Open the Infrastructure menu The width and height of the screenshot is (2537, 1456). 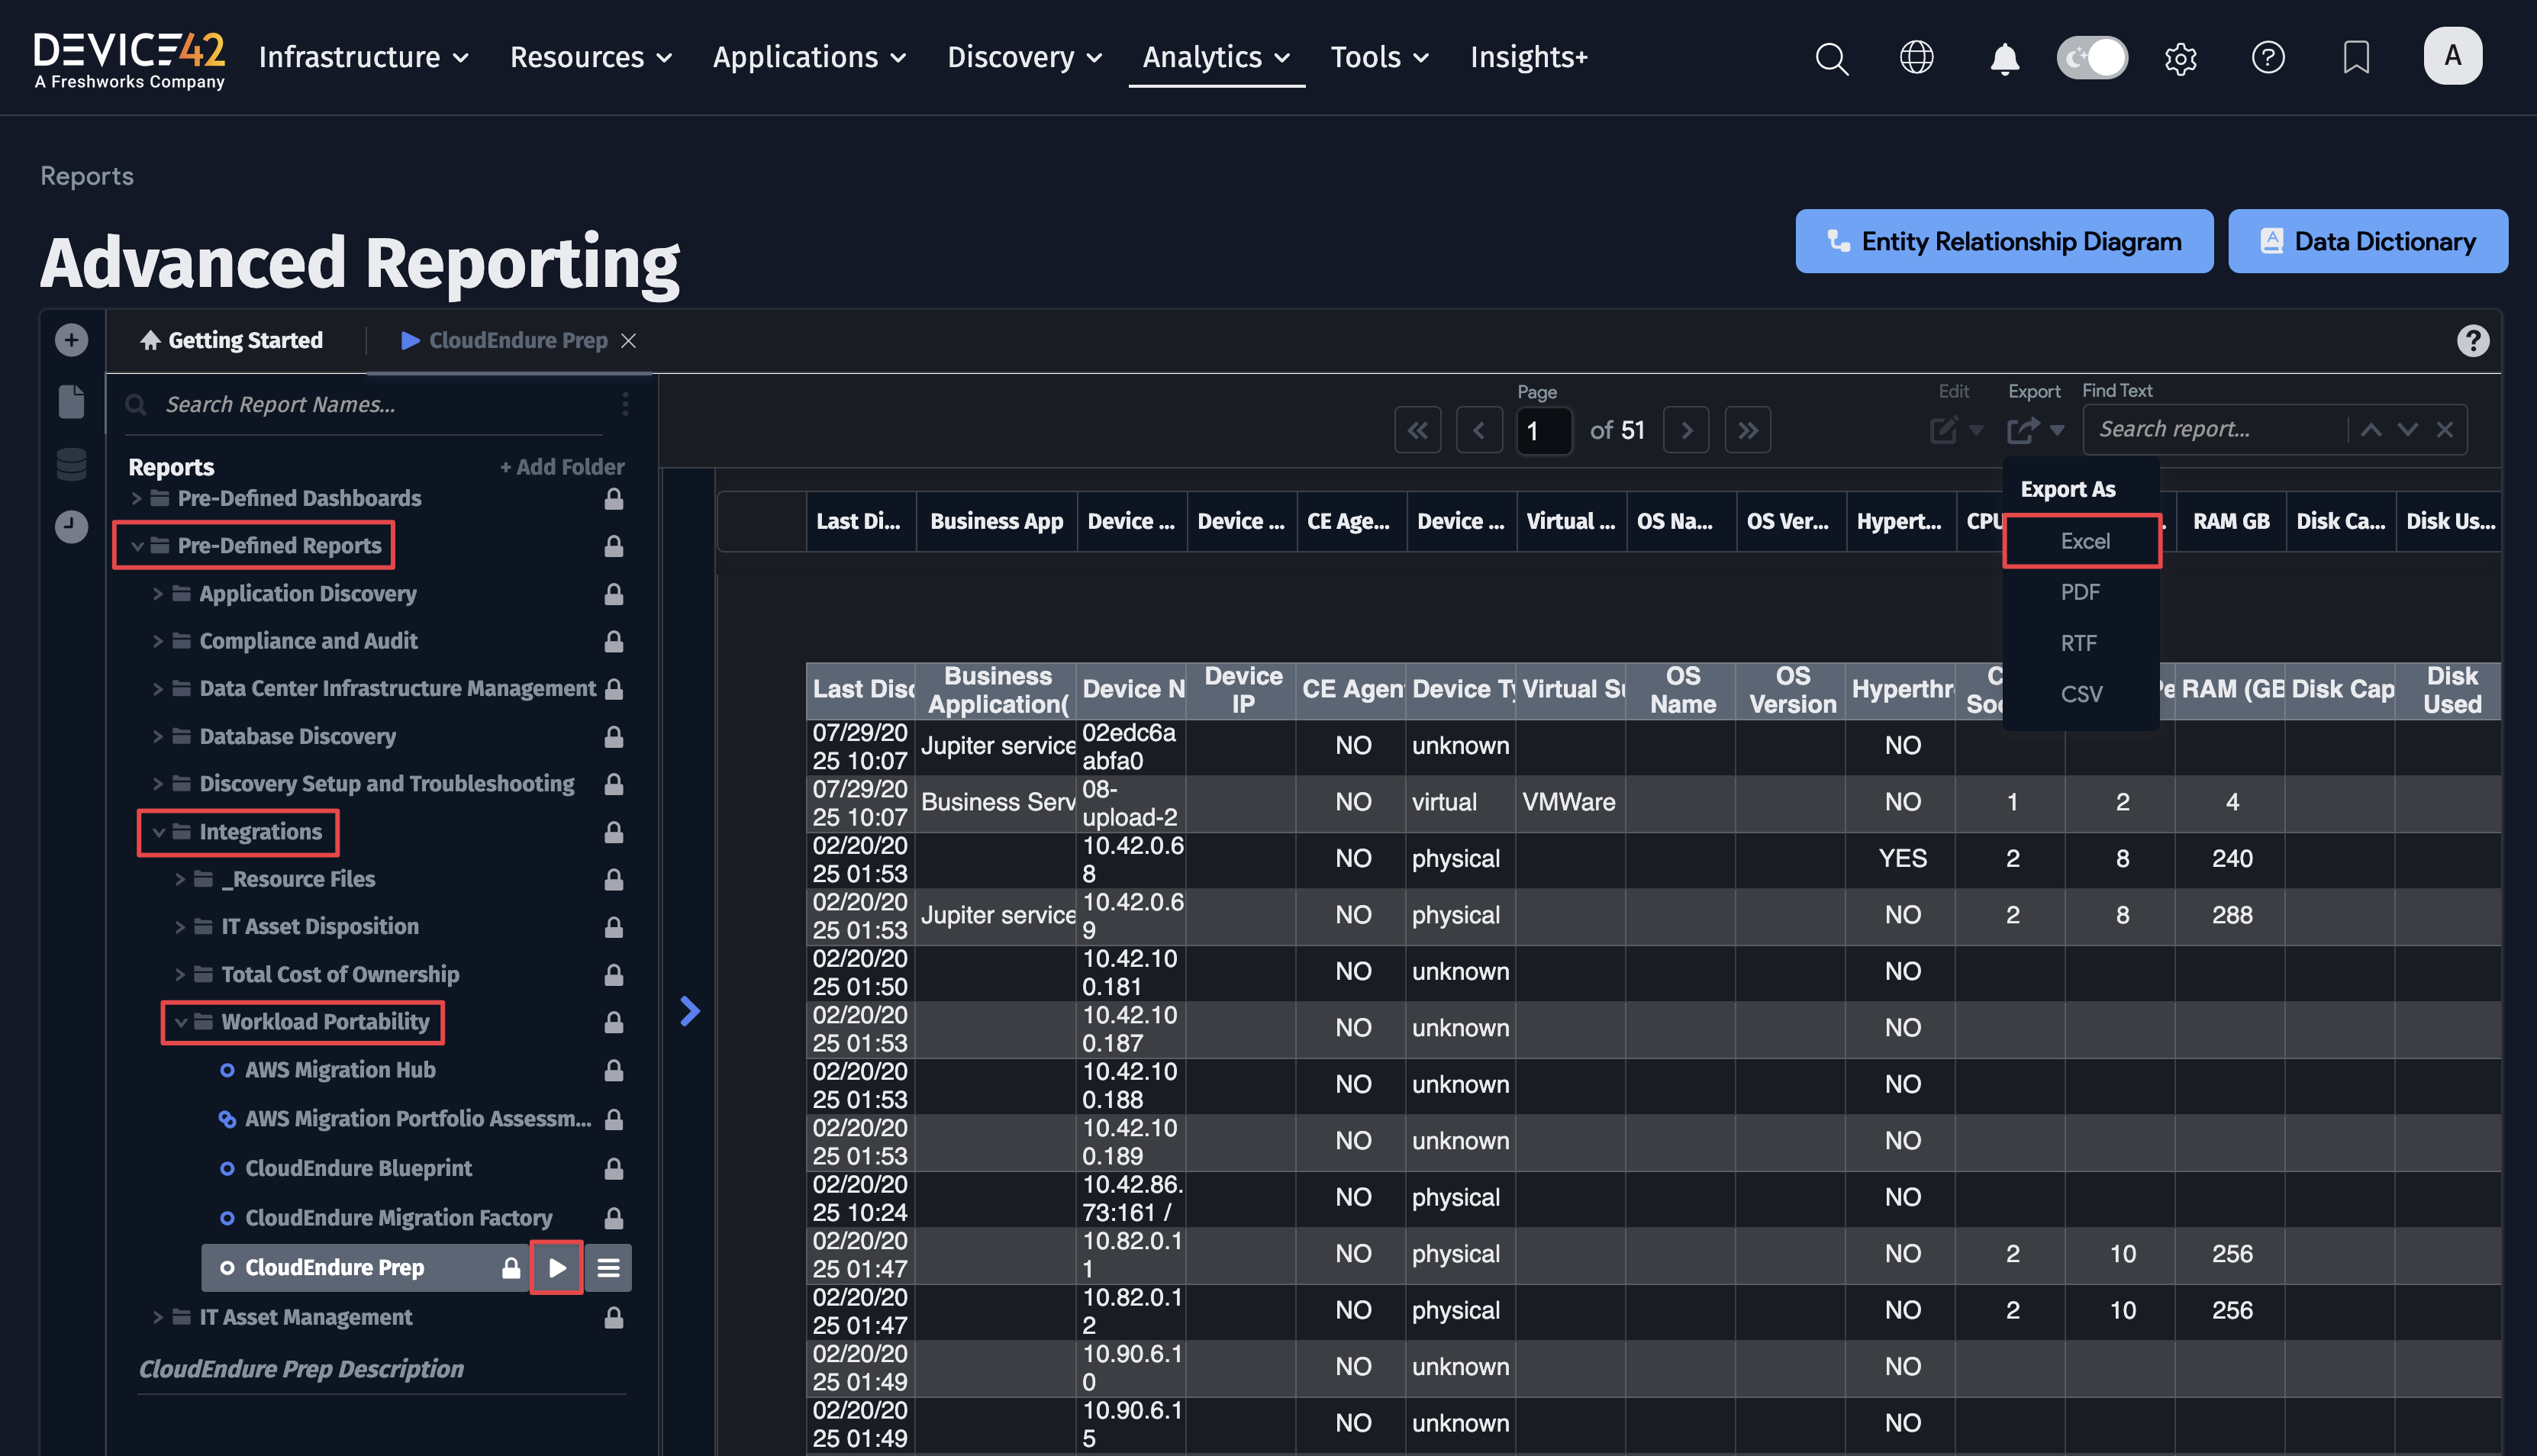click(364, 57)
